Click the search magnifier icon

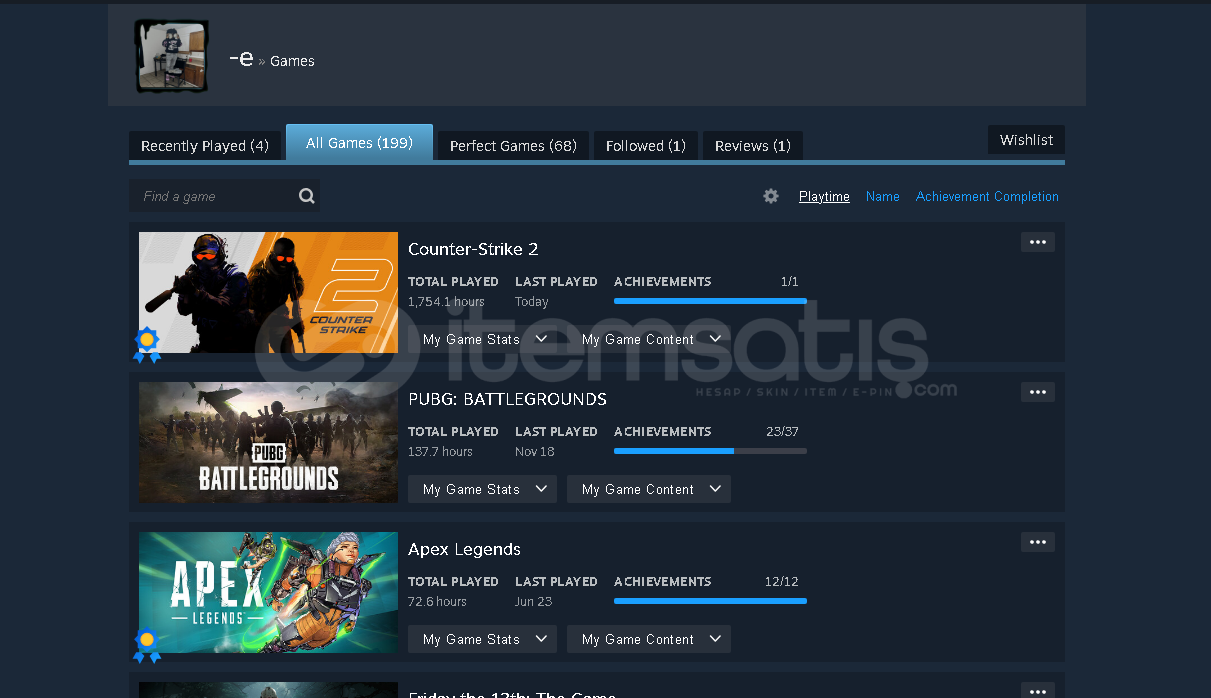tap(306, 196)
